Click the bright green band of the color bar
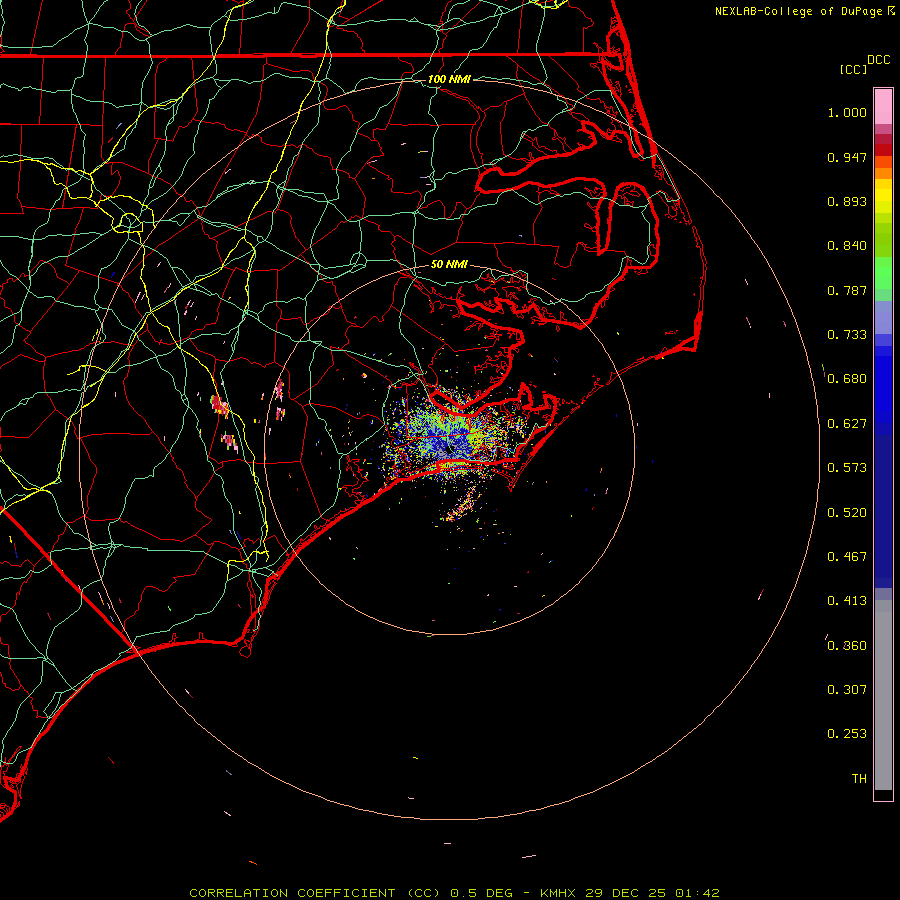The image size is (900, 900). click(883, 273)
